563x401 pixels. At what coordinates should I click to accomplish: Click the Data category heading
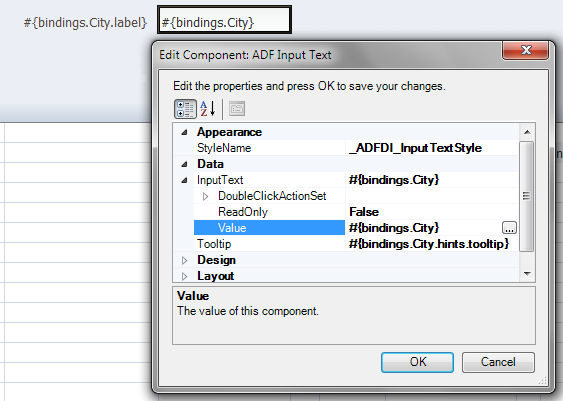(x=210, y=164)
